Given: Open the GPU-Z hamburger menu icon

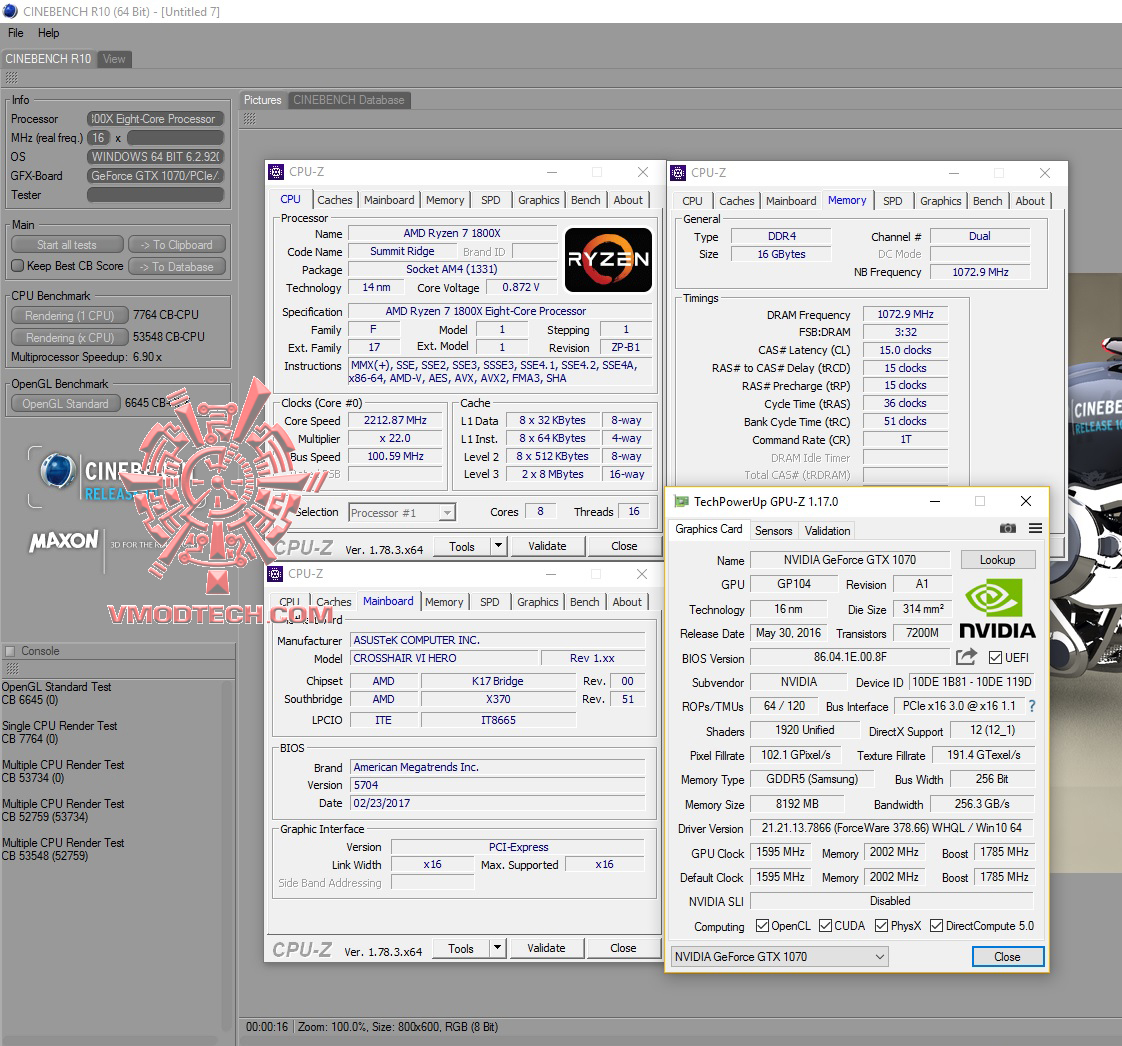Looking at the screenshot, I should (x=1035, y=529).
